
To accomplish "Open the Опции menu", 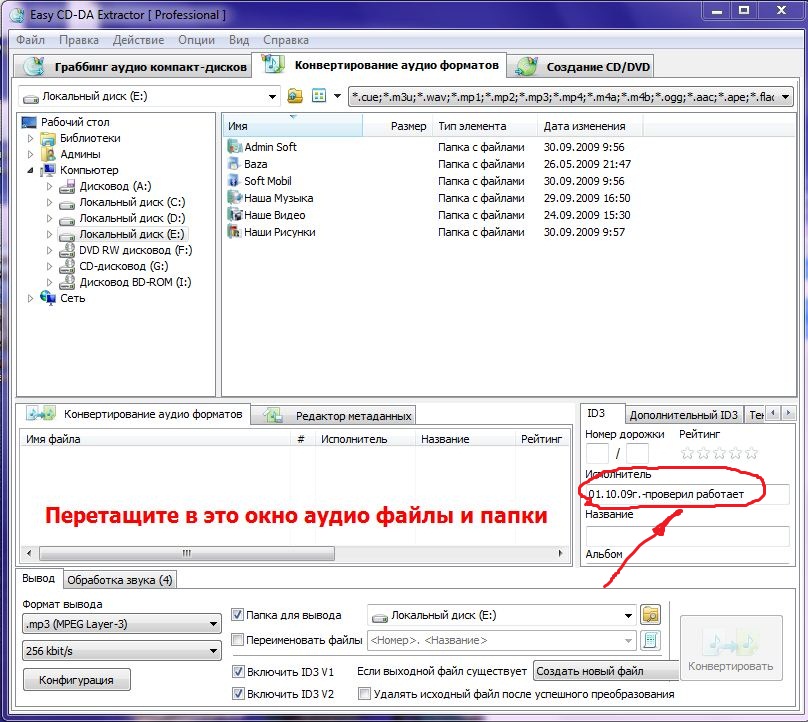I will (196, 40).
